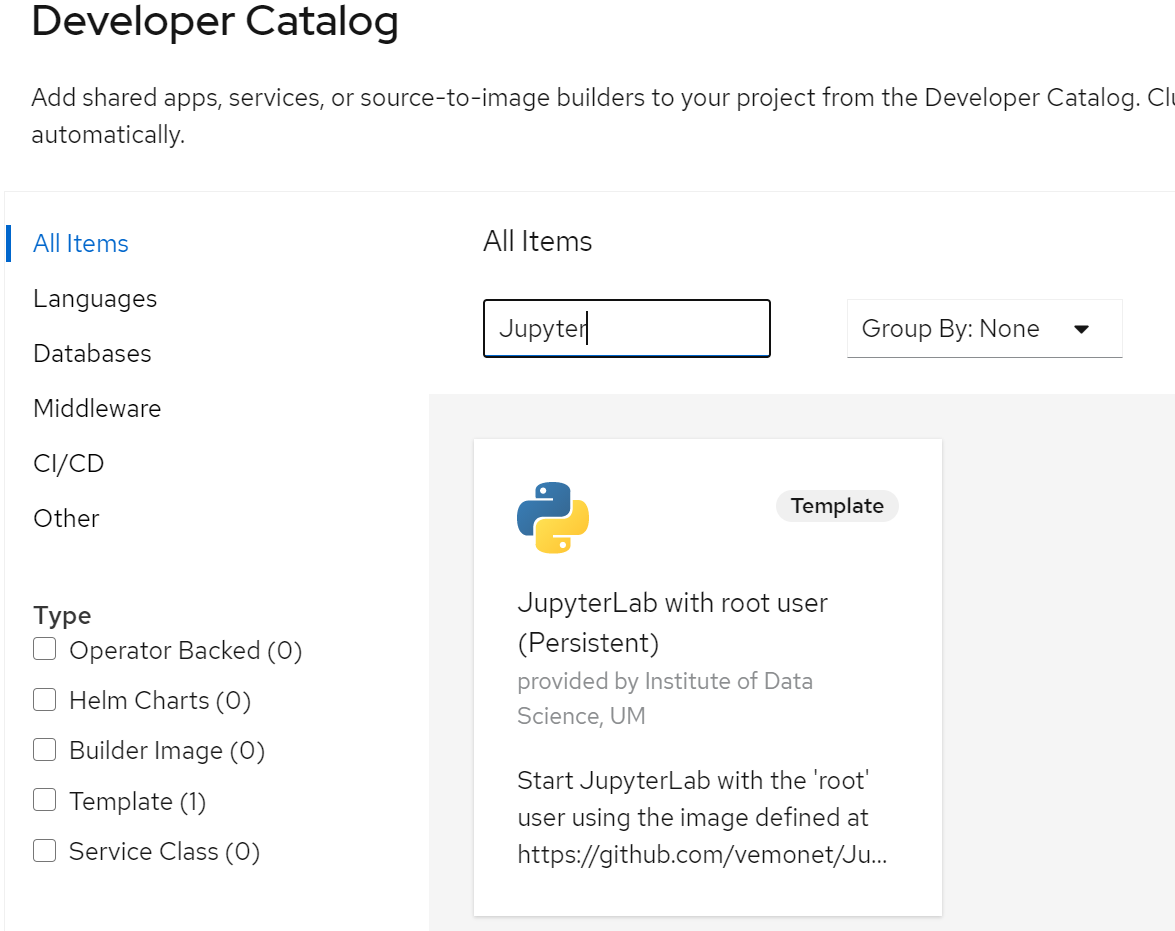
Task: Select Other category
Action: 66,519
